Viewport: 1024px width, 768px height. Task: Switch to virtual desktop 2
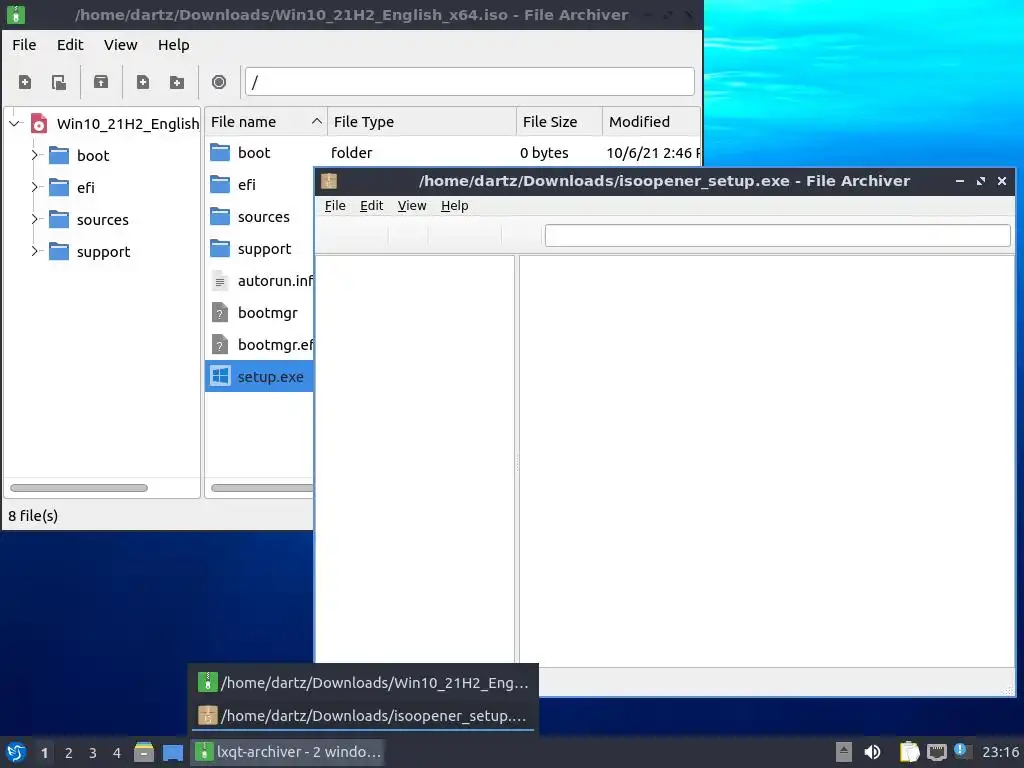[x=69, y=753]
